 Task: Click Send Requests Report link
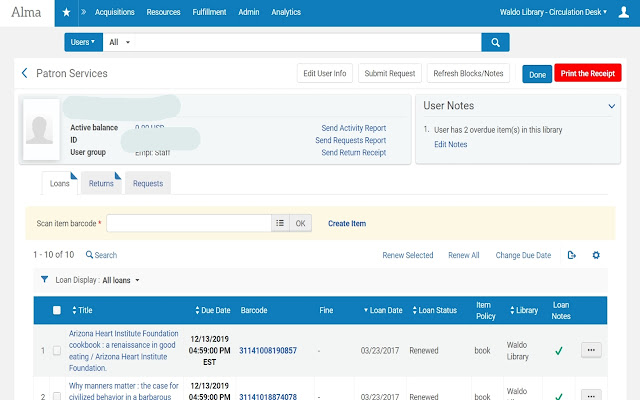[x=350, y=140]
